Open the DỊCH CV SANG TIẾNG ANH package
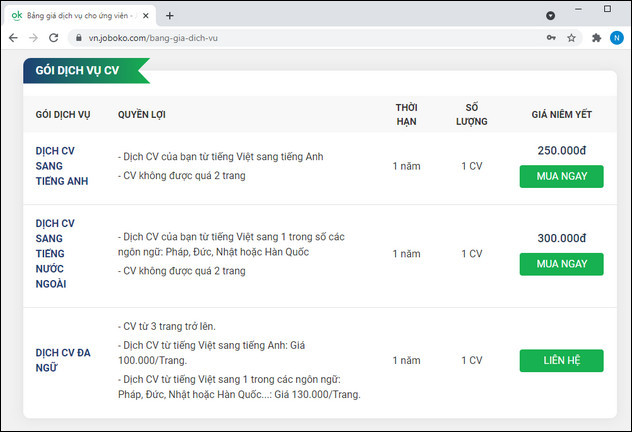This screenshot has height=432, width=632. tap(62, 166)
